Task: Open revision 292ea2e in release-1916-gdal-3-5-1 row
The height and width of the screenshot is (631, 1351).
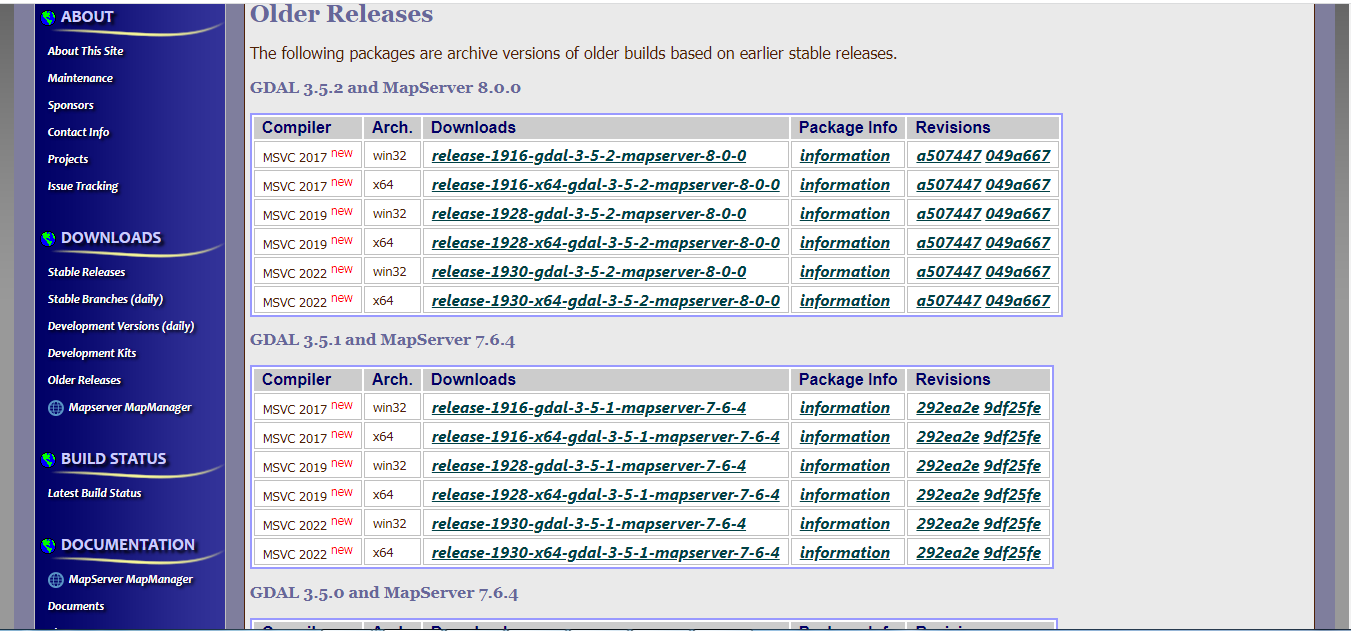Action: coord(948,408)
